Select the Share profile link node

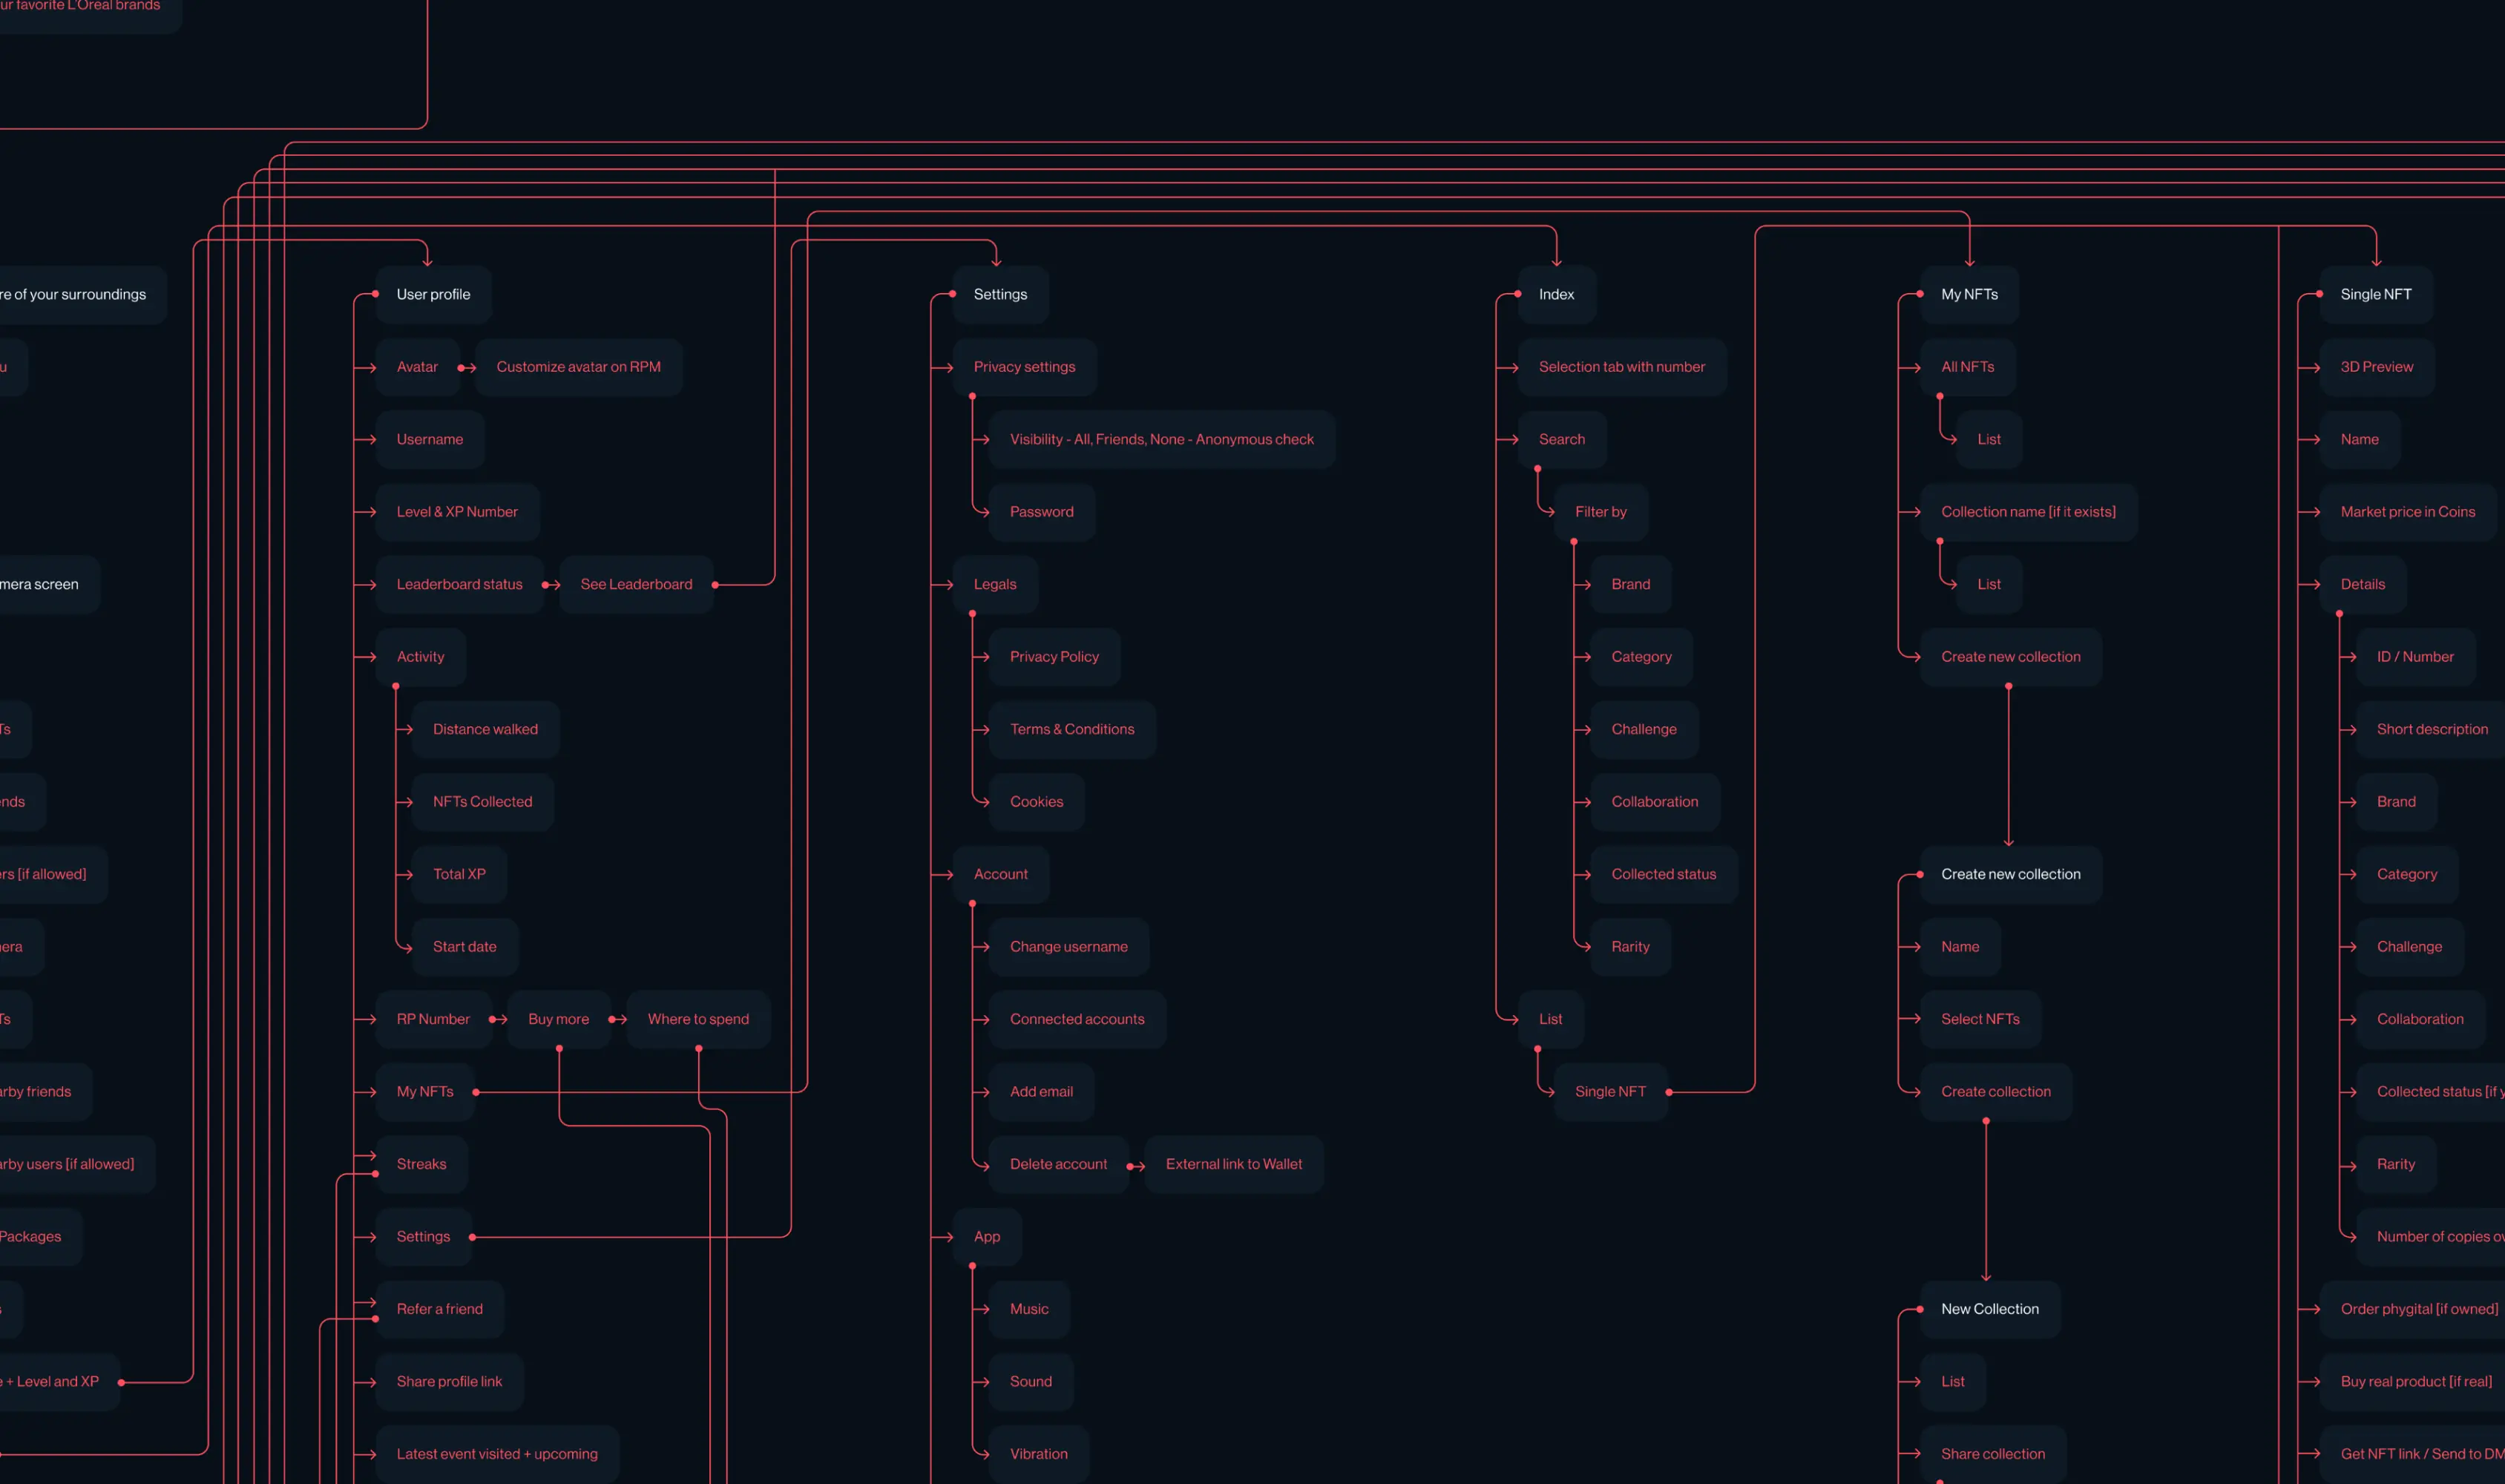point(449,1382)
